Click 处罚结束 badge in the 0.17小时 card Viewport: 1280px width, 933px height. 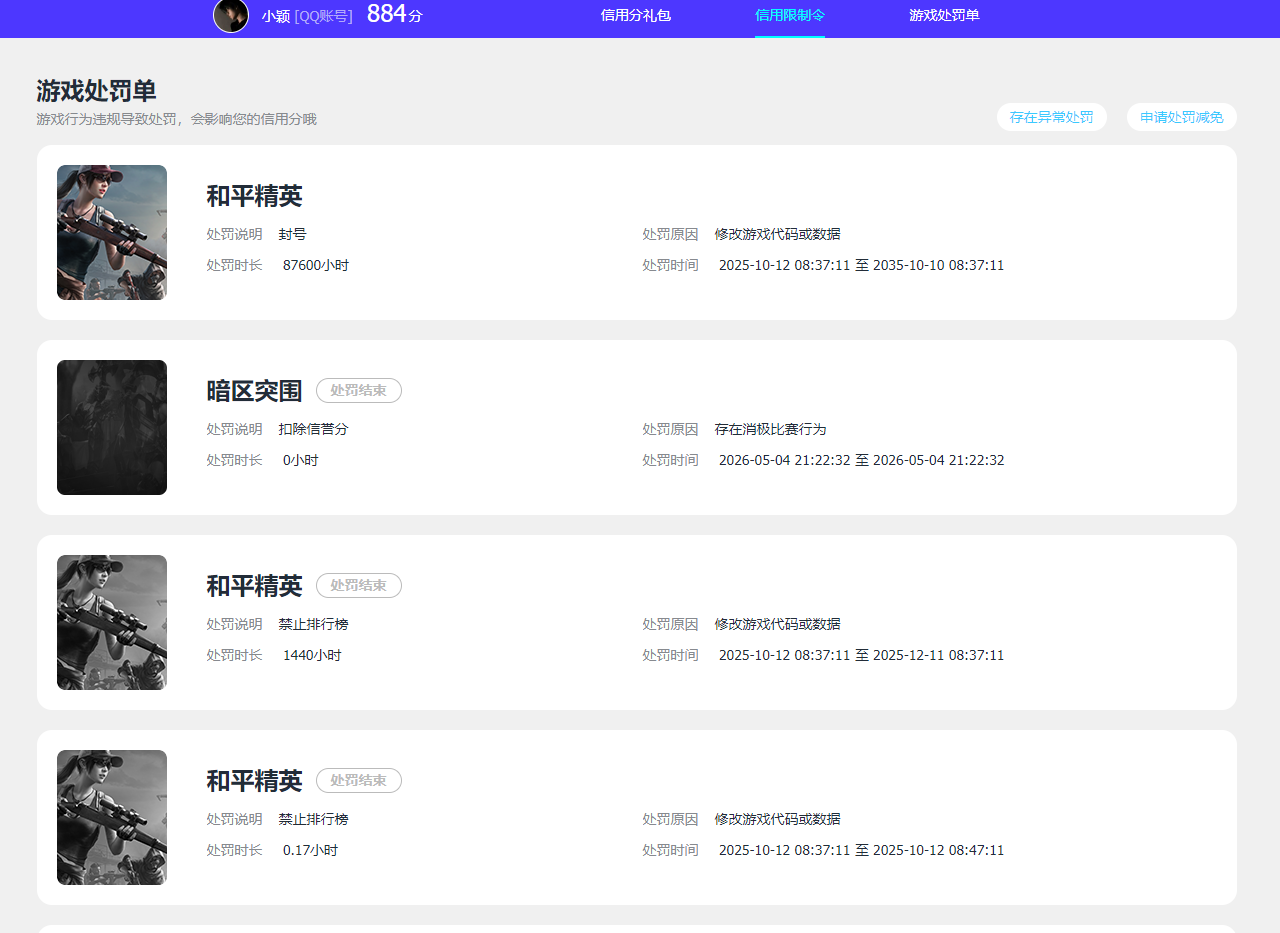coord(359,781)
